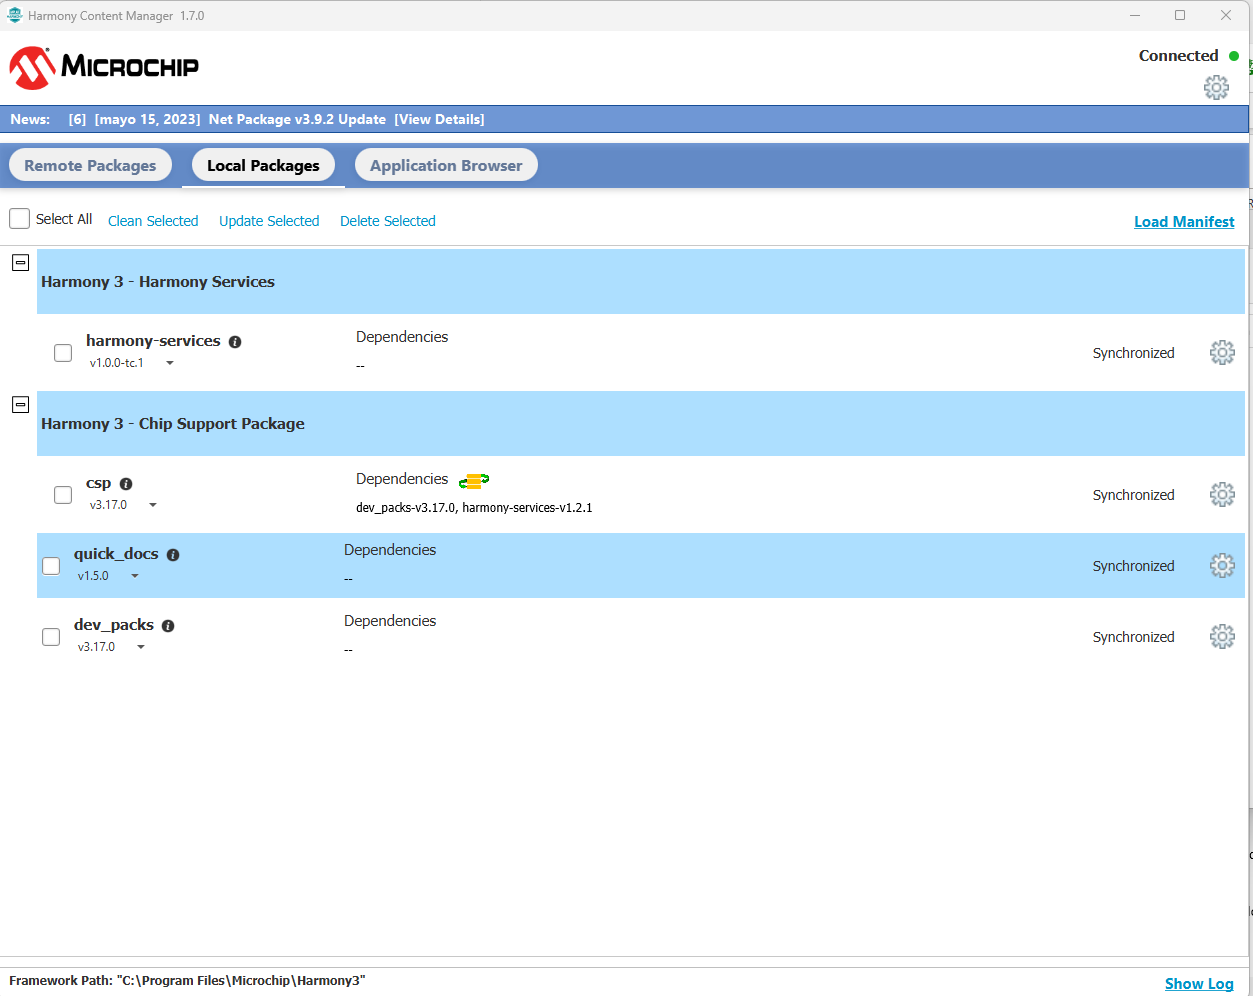
Task: Check the Select All checkbox
Action: click(x=19, y=218)
